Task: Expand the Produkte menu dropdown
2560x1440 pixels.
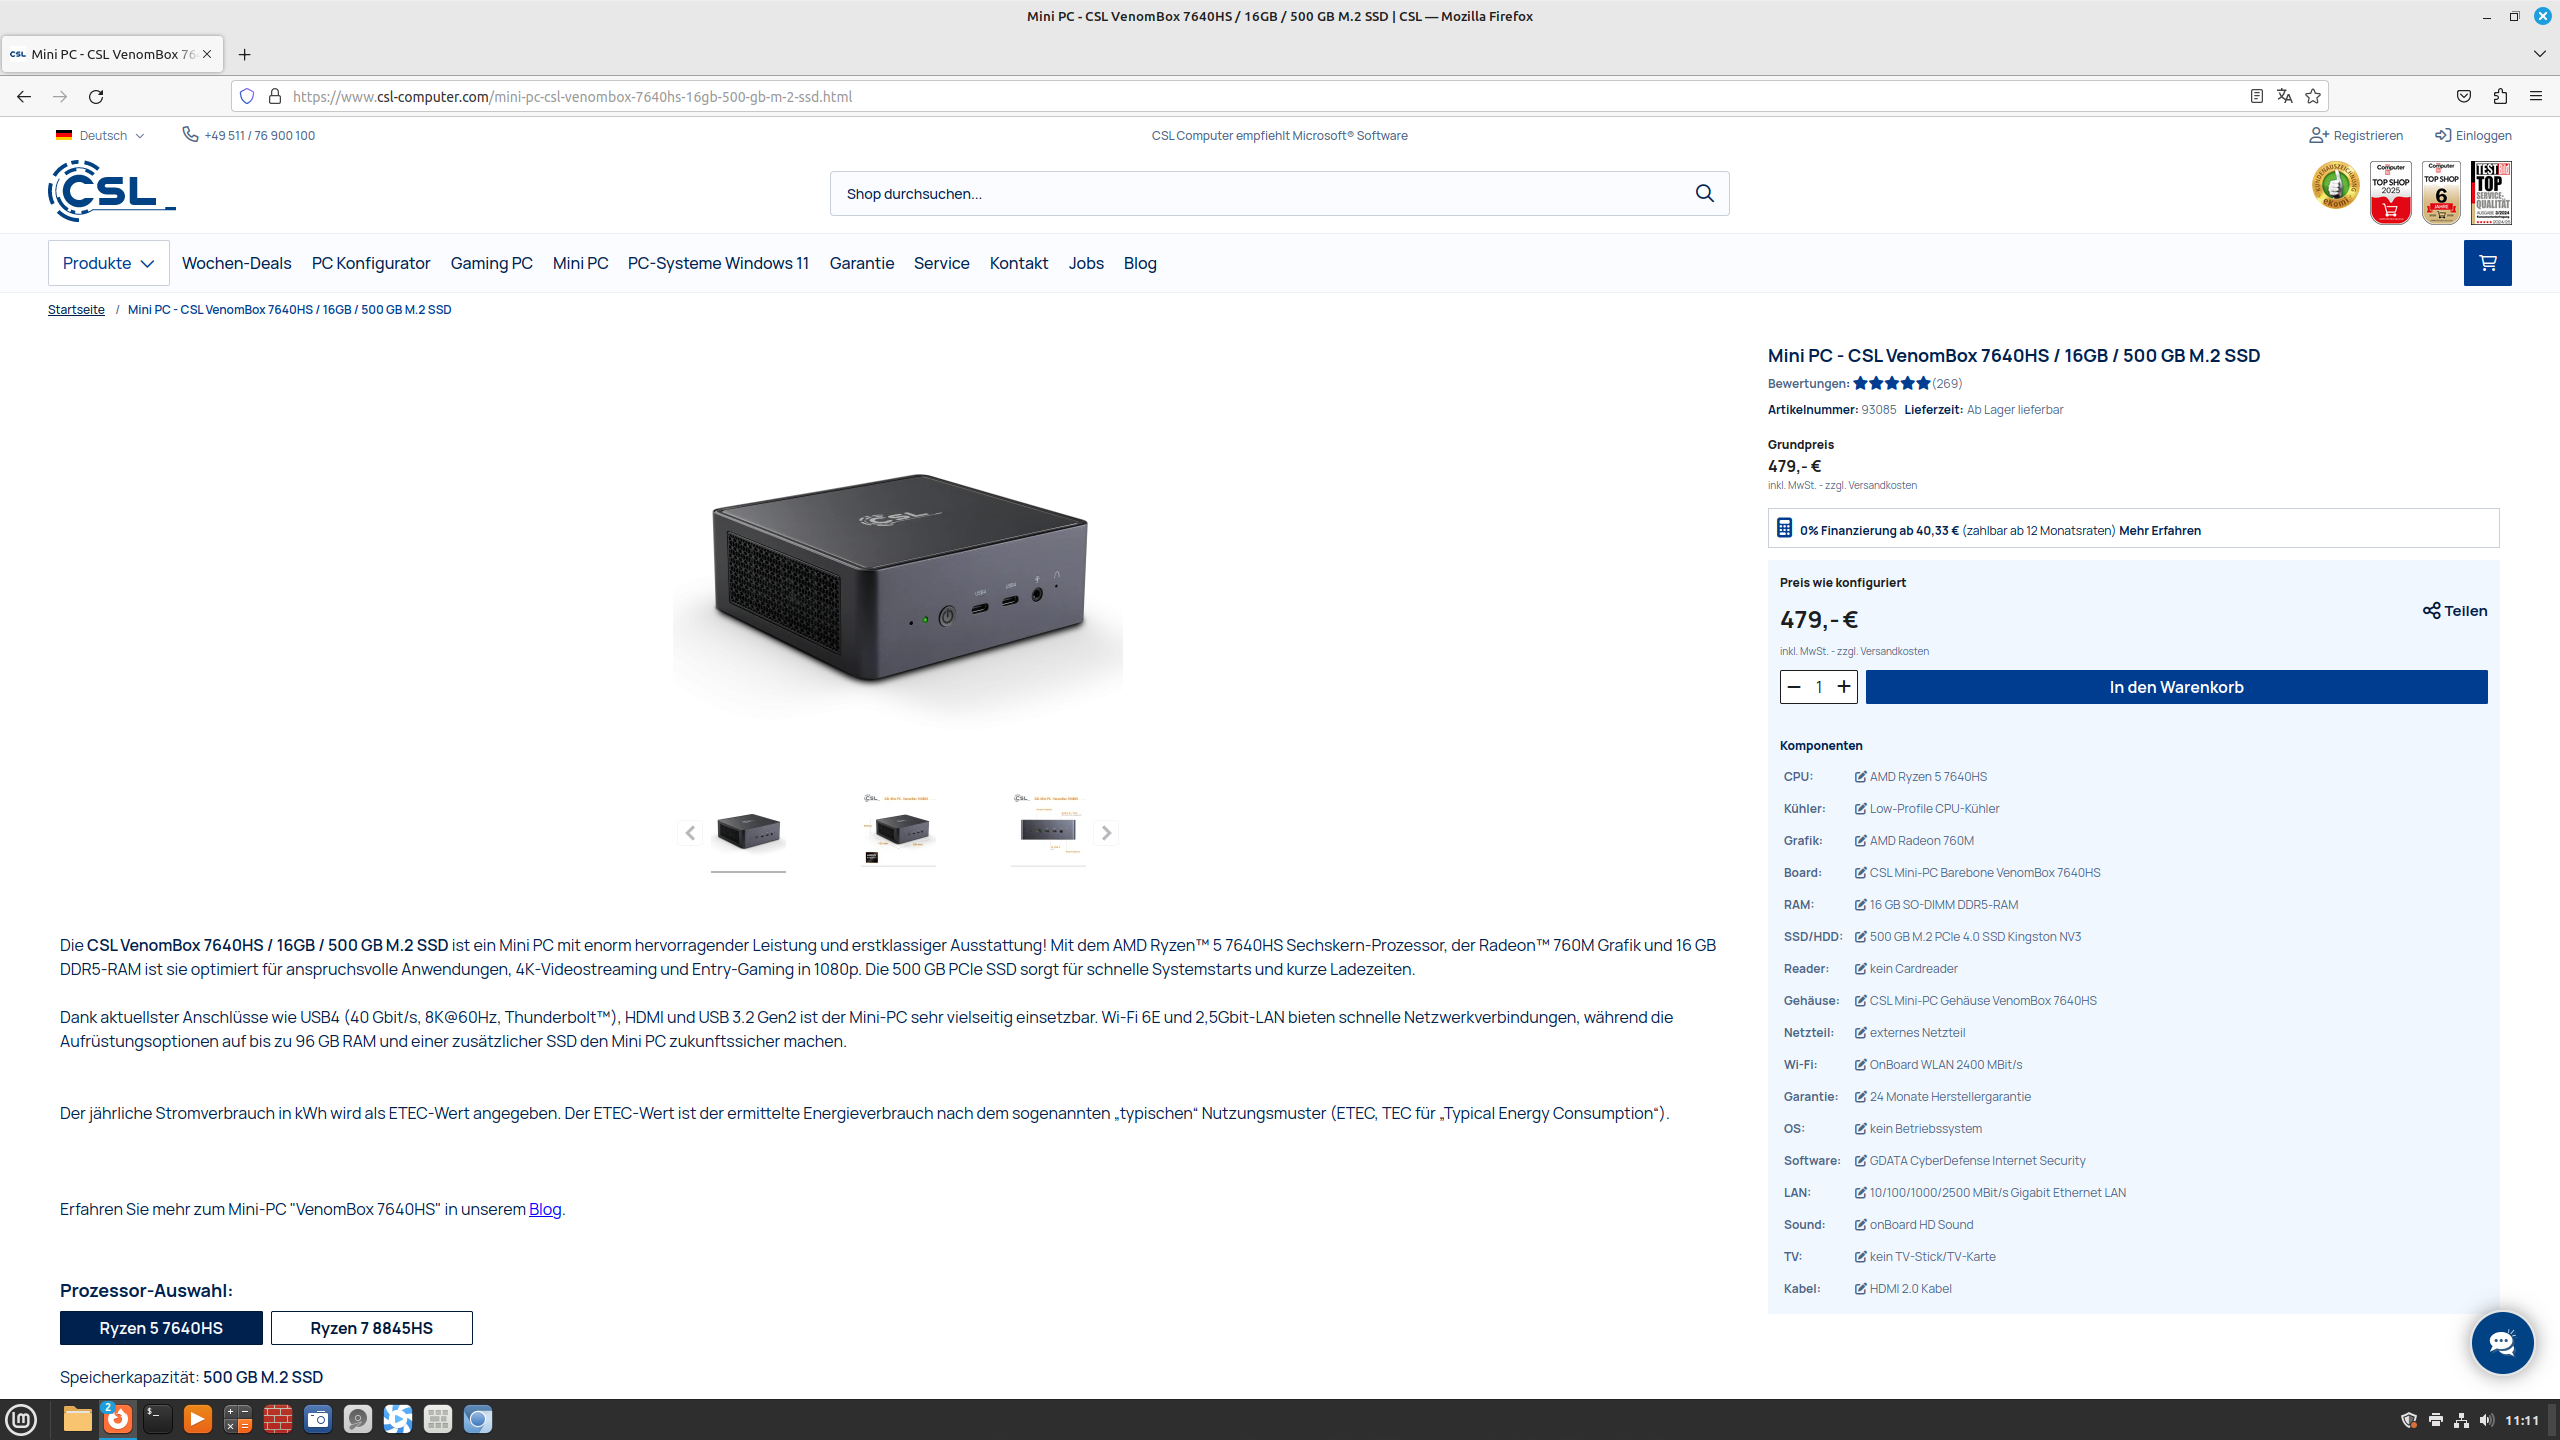Action: (x=108, y=263)
